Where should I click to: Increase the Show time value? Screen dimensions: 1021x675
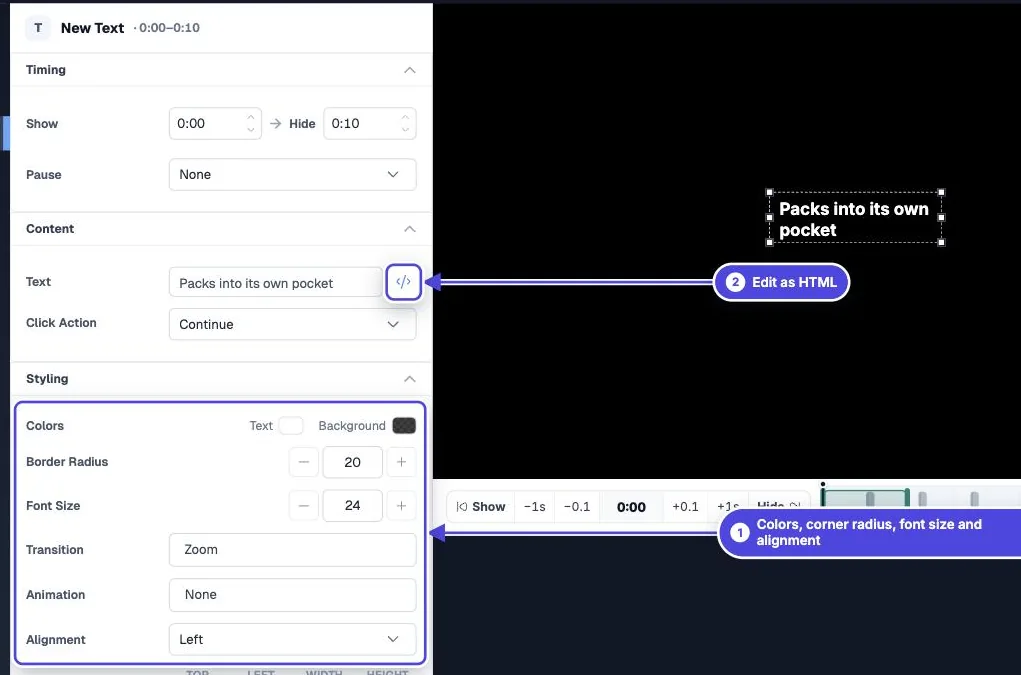coord(251,117)
